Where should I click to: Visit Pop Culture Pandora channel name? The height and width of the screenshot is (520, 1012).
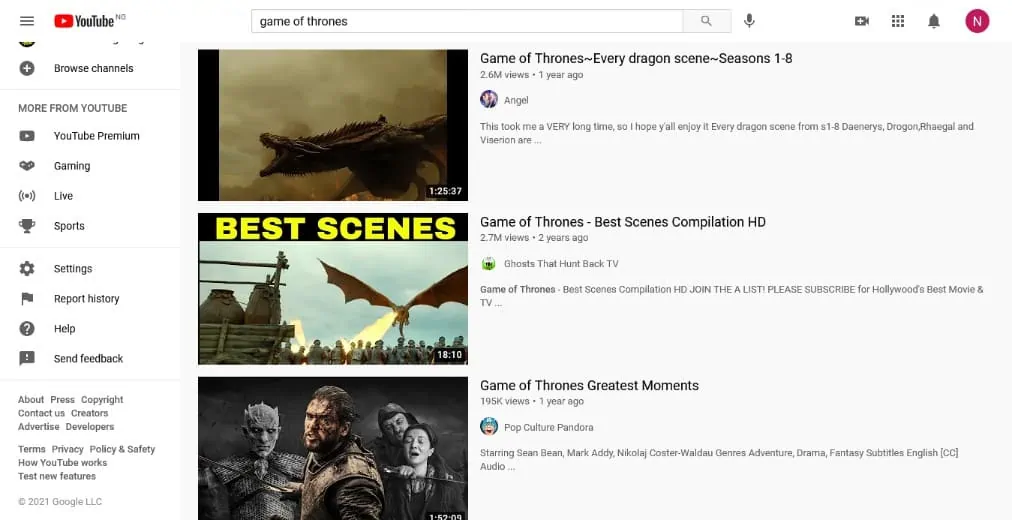coord(549,427)
